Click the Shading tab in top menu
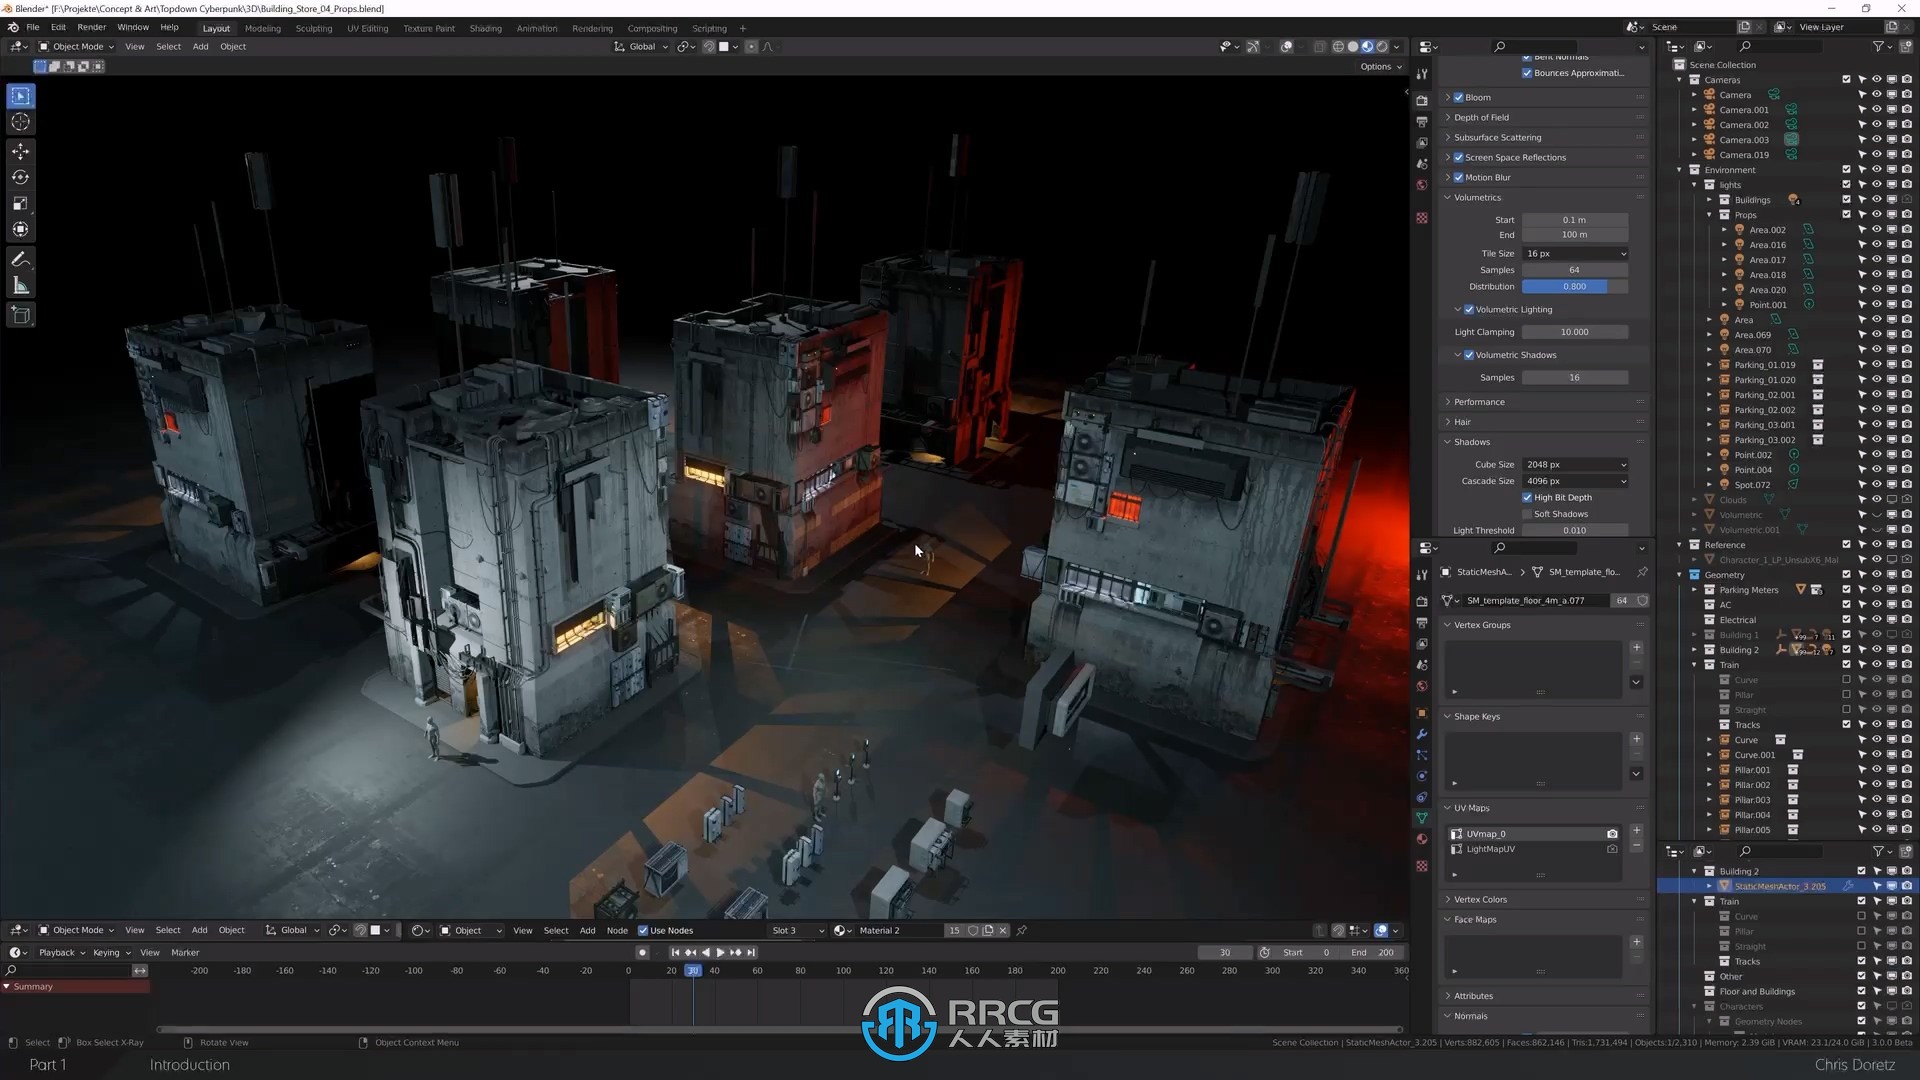The height and width of the screenshot is (1080, 1920). tap(485, 28)
